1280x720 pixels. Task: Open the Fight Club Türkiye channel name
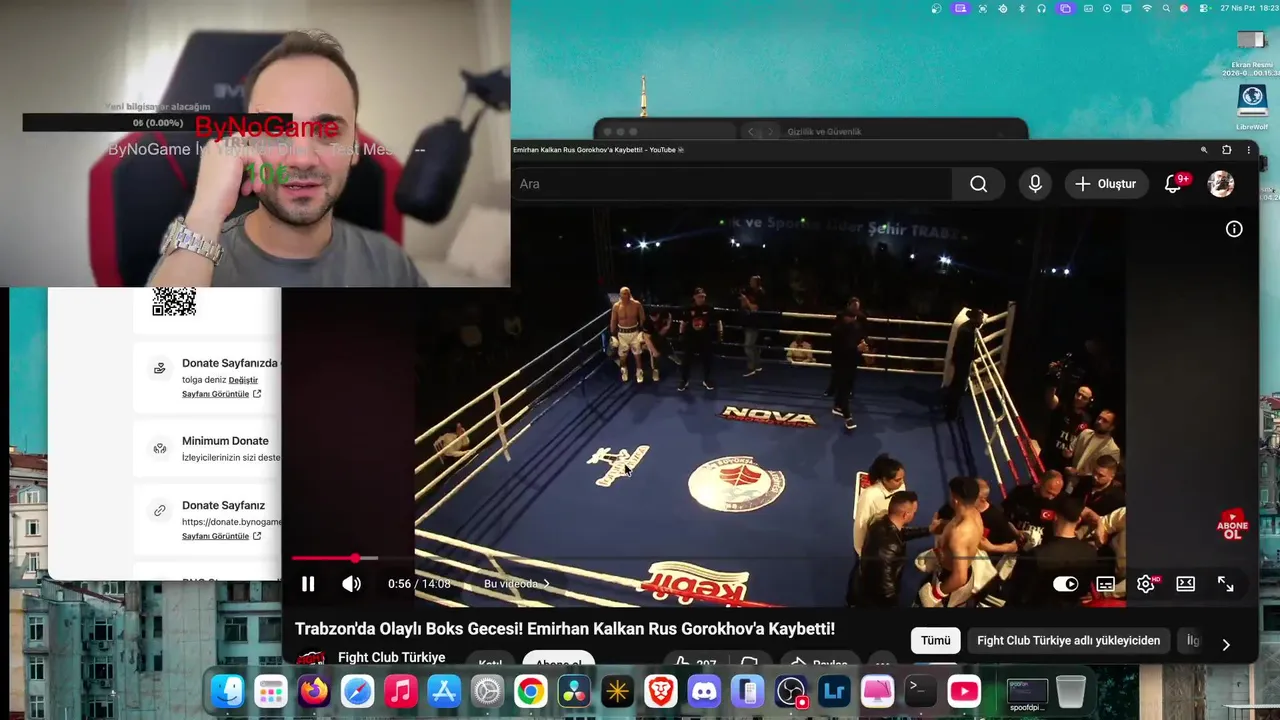click(392, 657)
